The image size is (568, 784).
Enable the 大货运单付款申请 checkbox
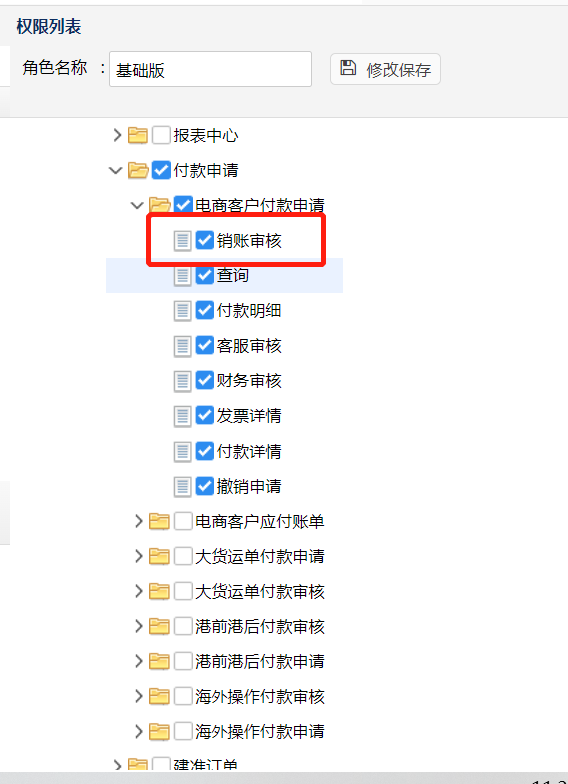pos(183,556)
